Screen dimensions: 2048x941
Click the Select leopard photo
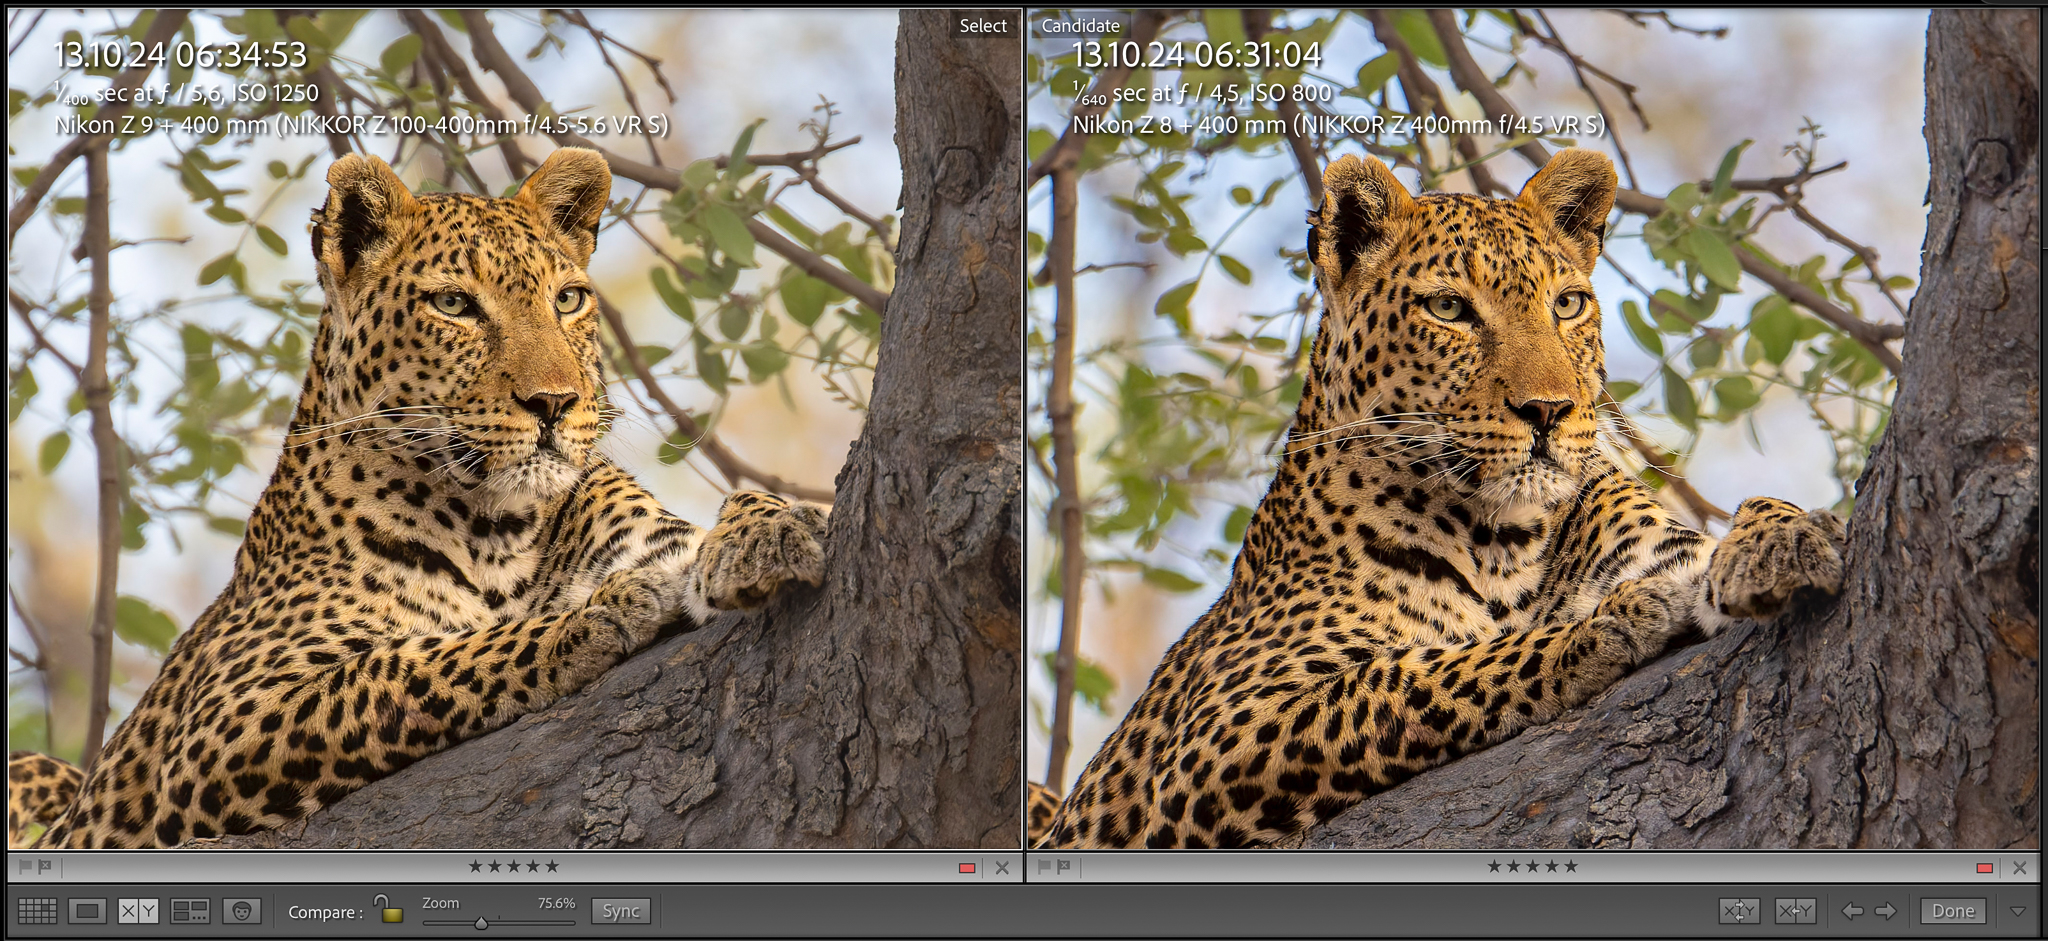coord(515,430)
